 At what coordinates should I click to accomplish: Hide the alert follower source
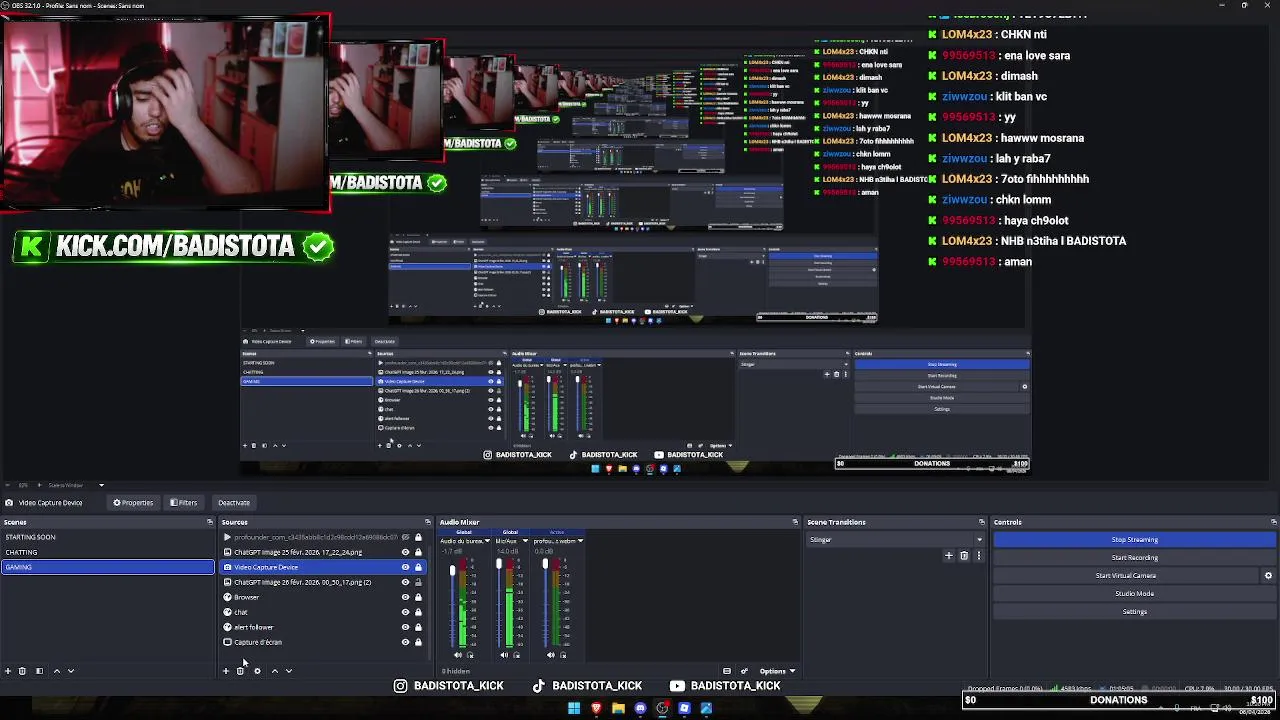click(405, 627)
